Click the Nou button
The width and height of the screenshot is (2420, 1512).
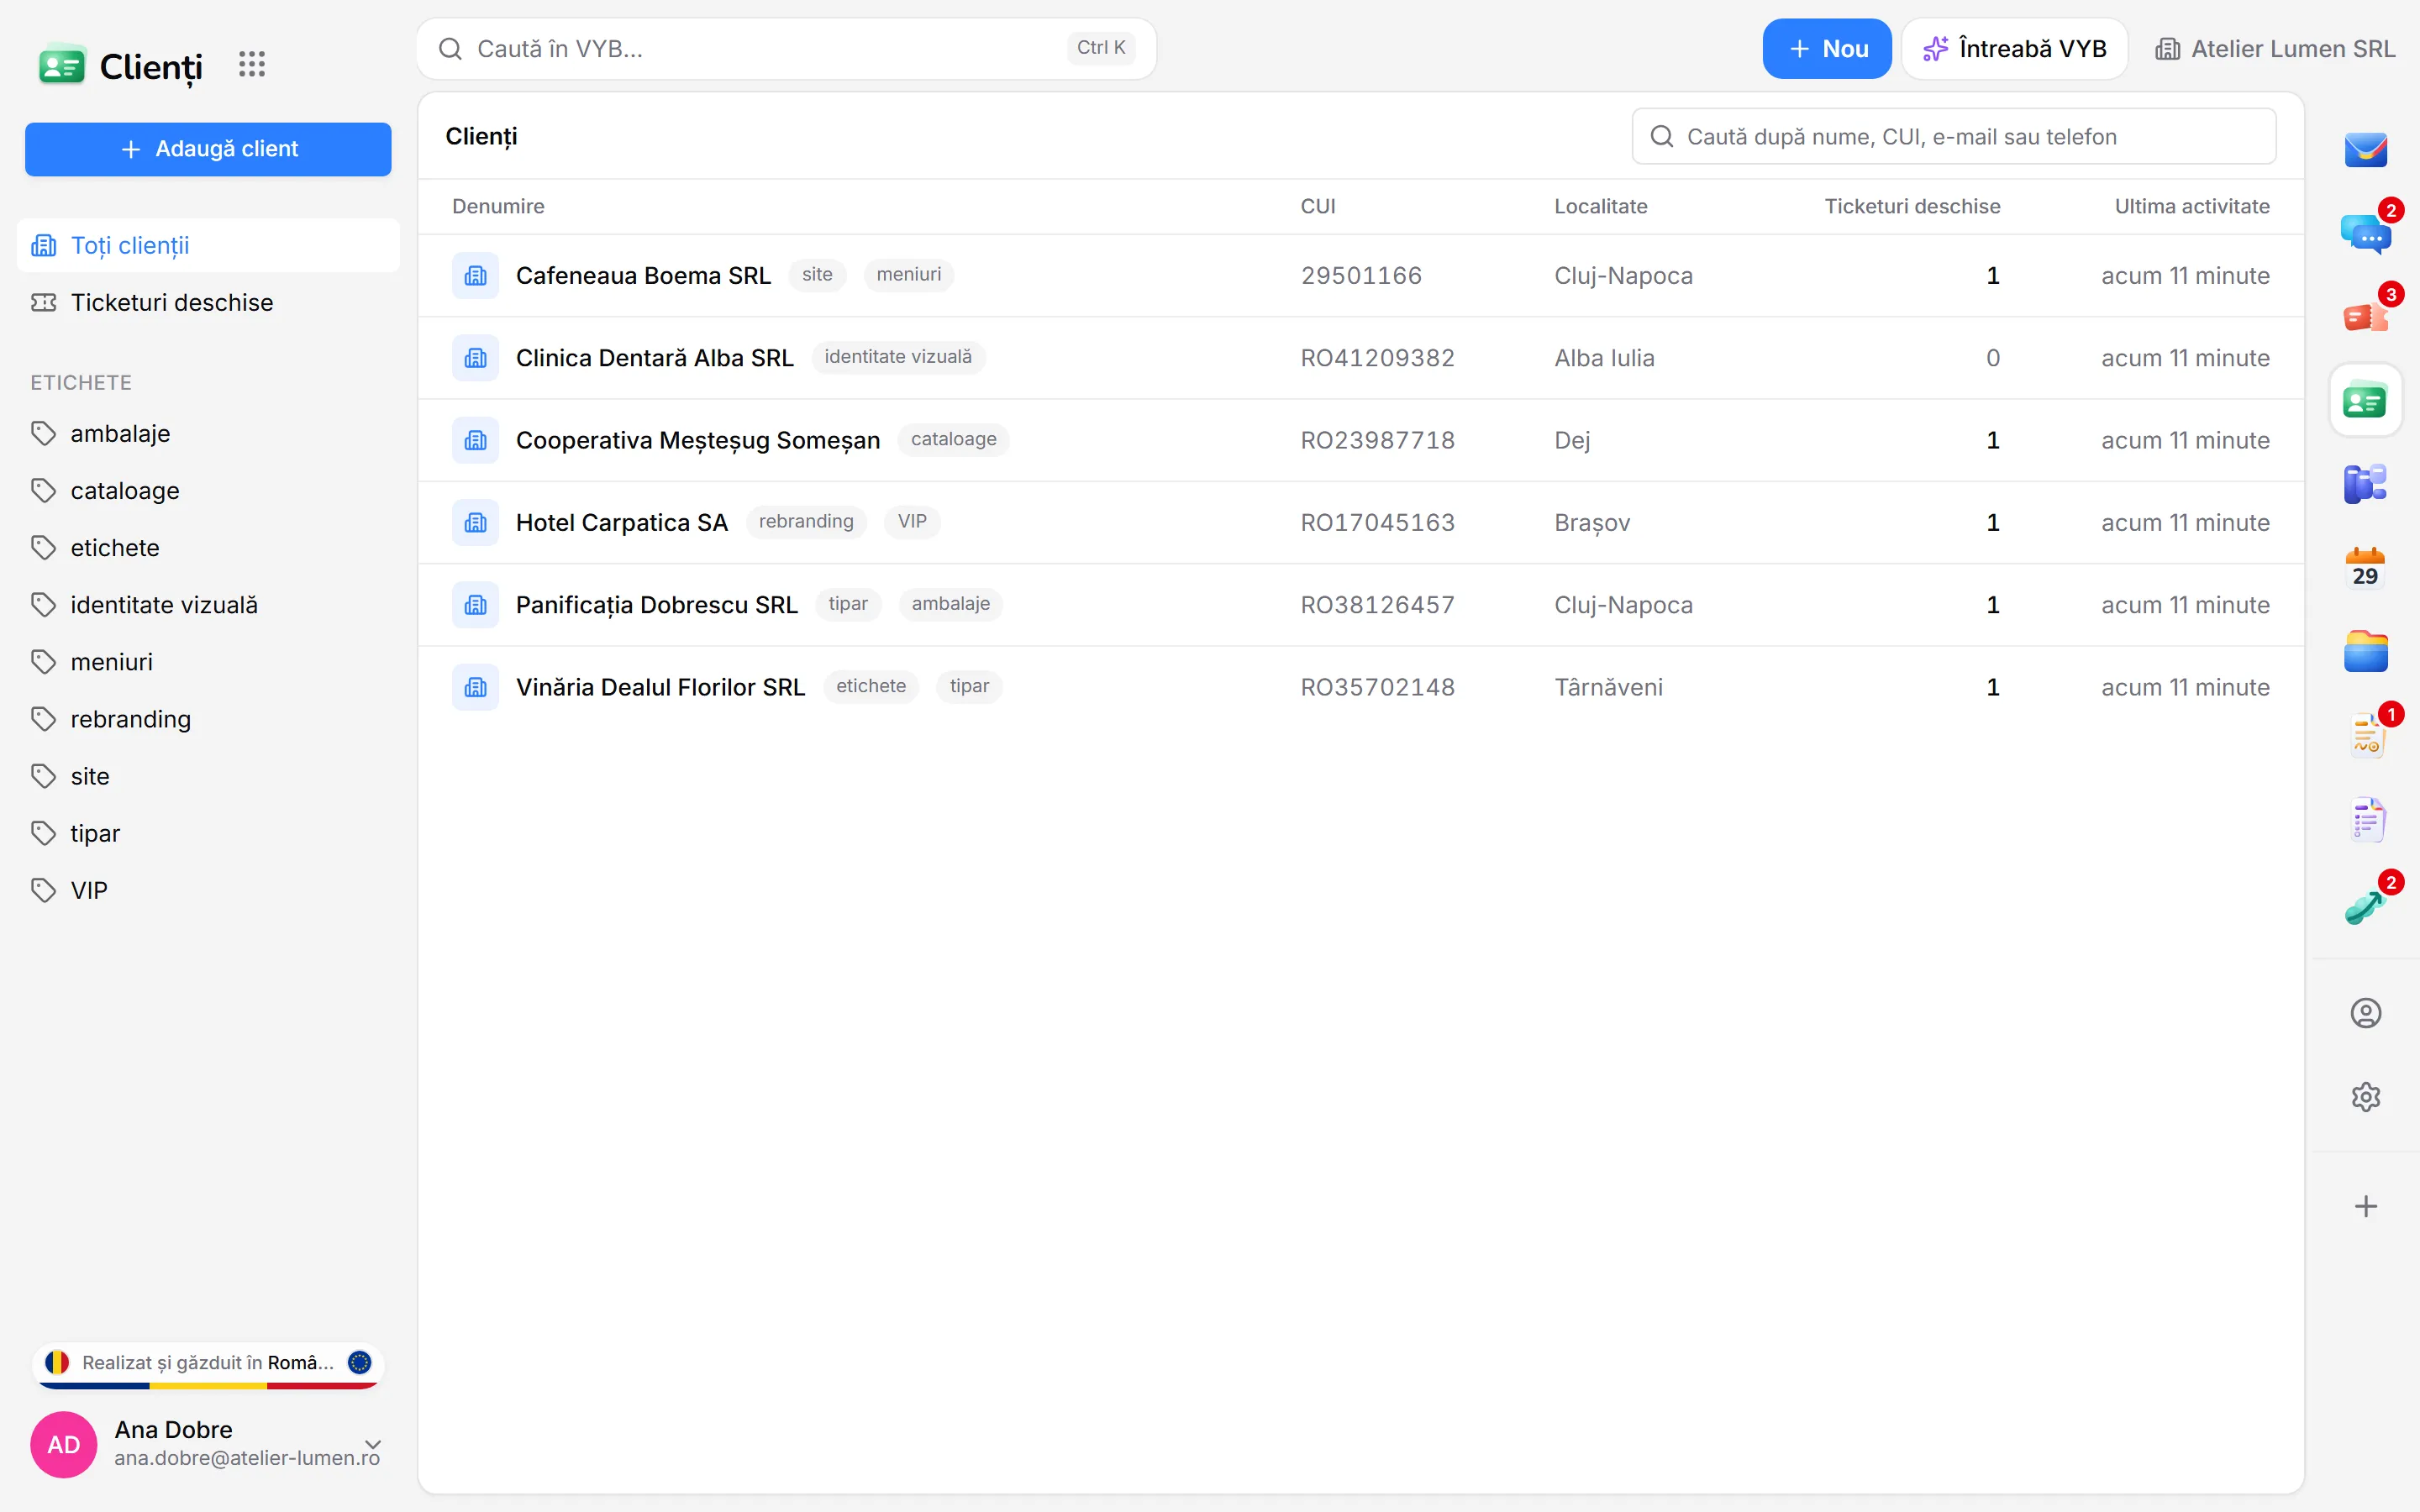1826,49
